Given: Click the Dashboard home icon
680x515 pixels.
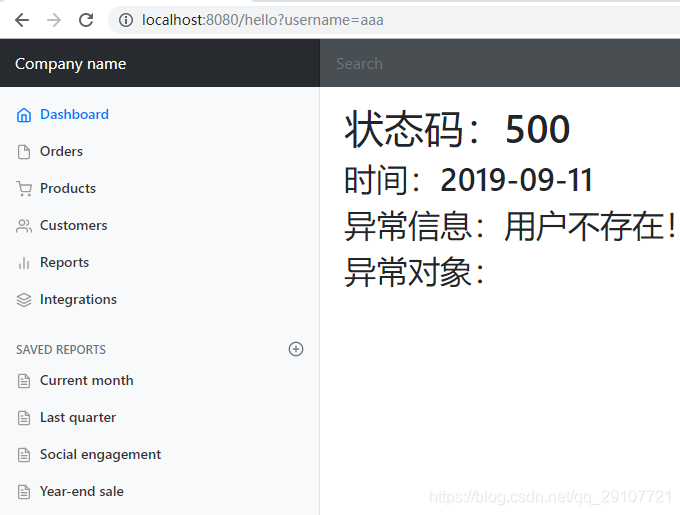Looking at the screenshot, I should coord(24,115).
